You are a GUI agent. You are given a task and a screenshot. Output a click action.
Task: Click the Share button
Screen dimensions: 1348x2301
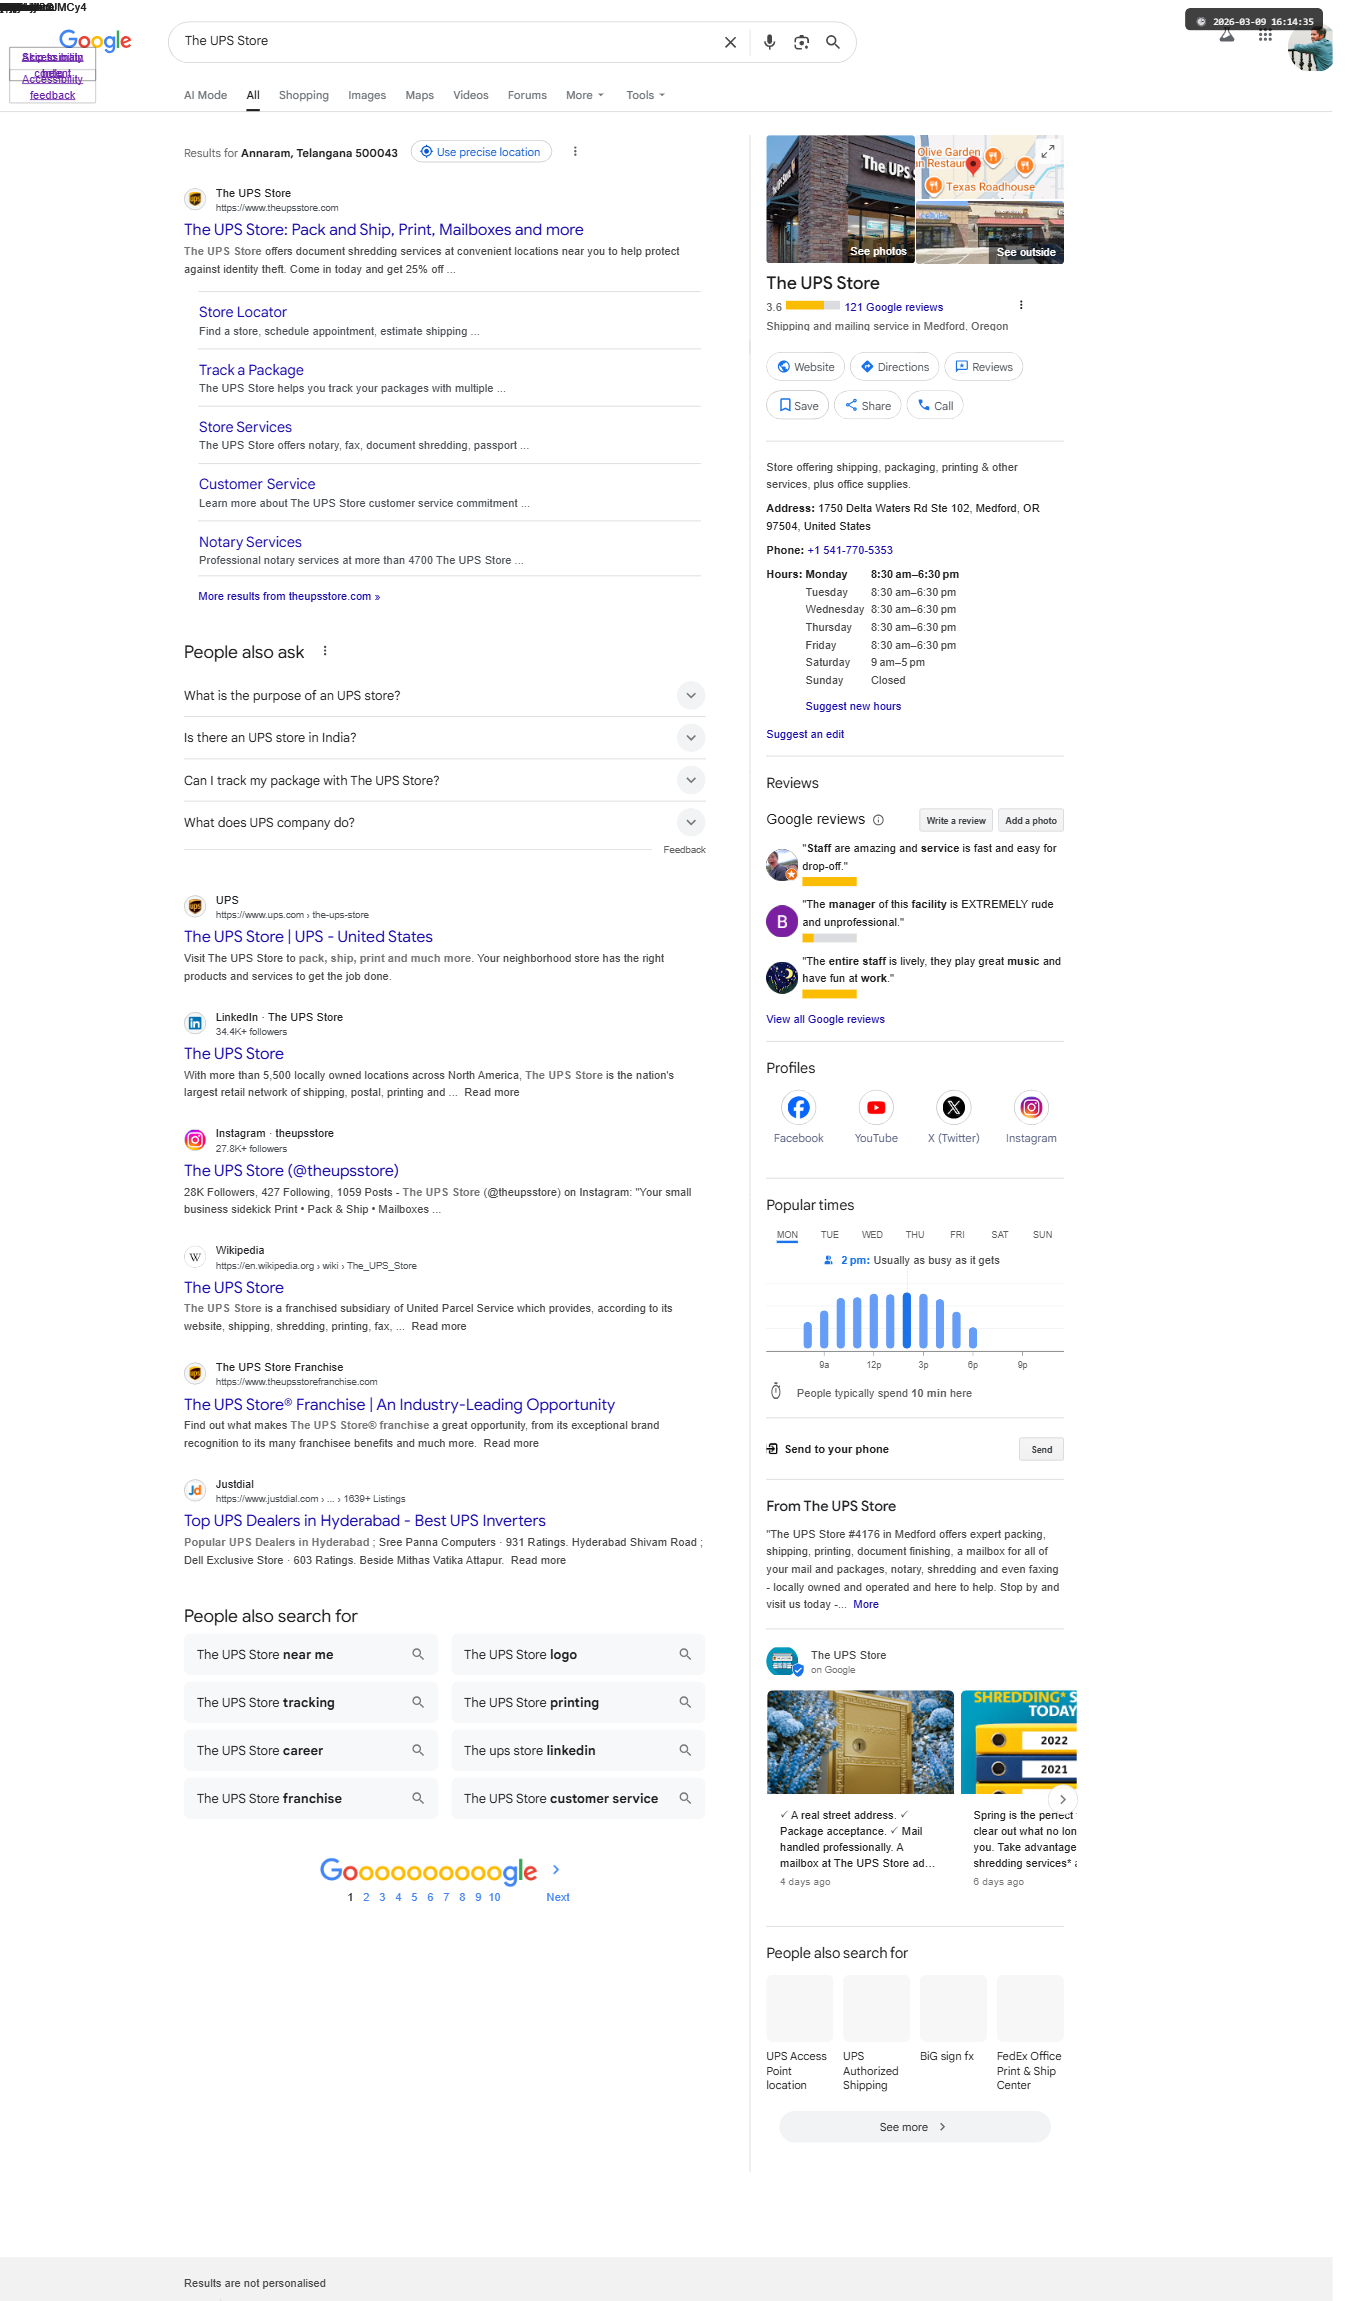point(868,405)
